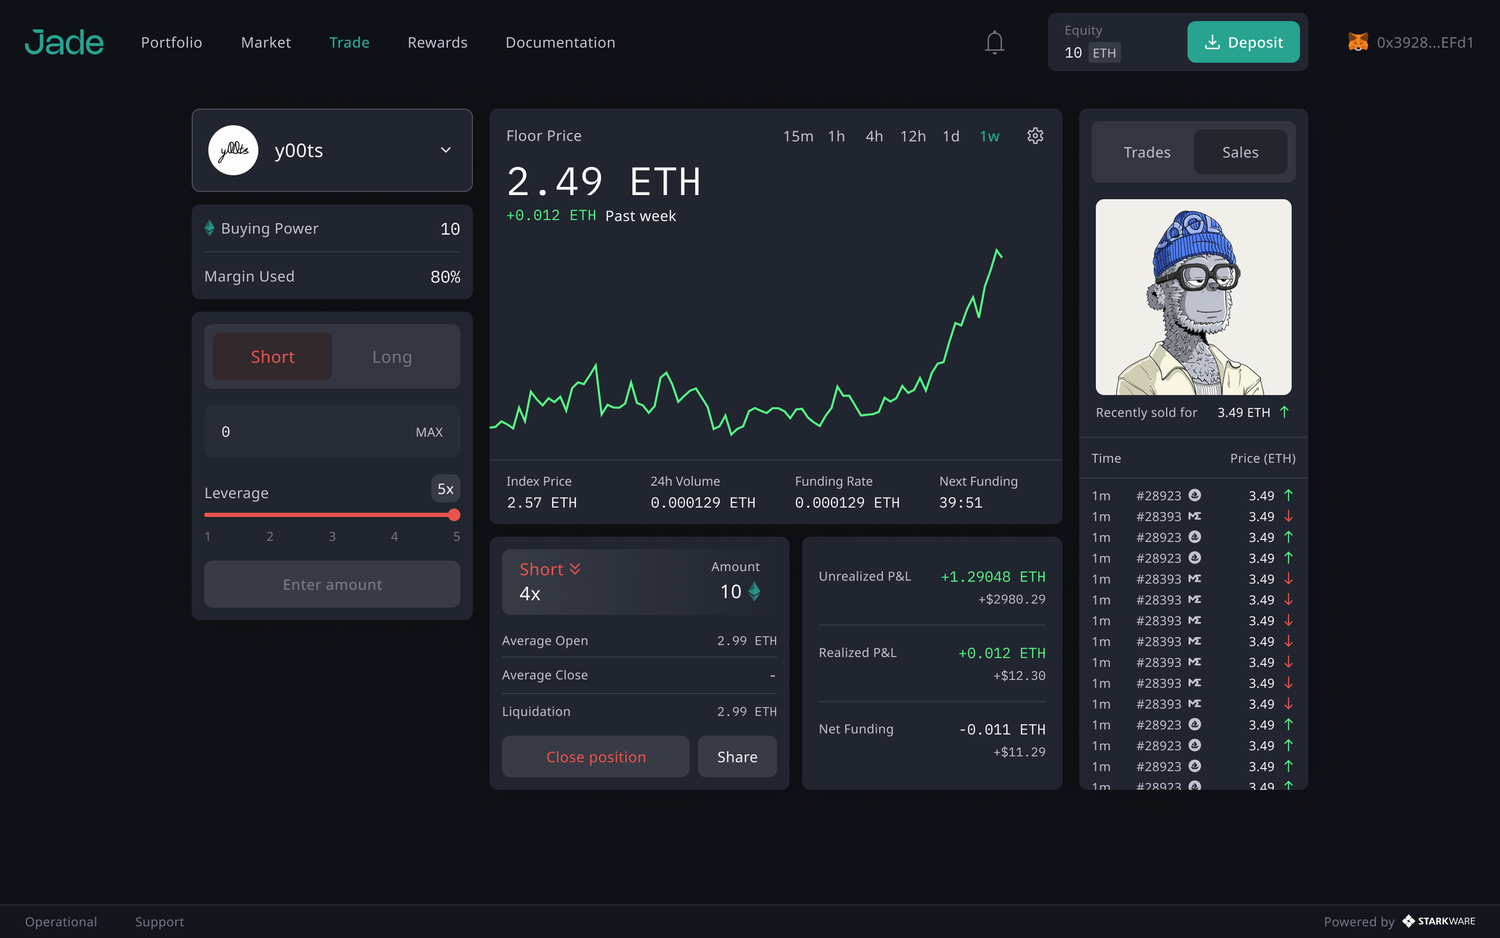Click the Price (ETH) column header
Image resolution: width=1500 pixels, height=938 pixels.
pyautogui.click(x=1262, y=458)
